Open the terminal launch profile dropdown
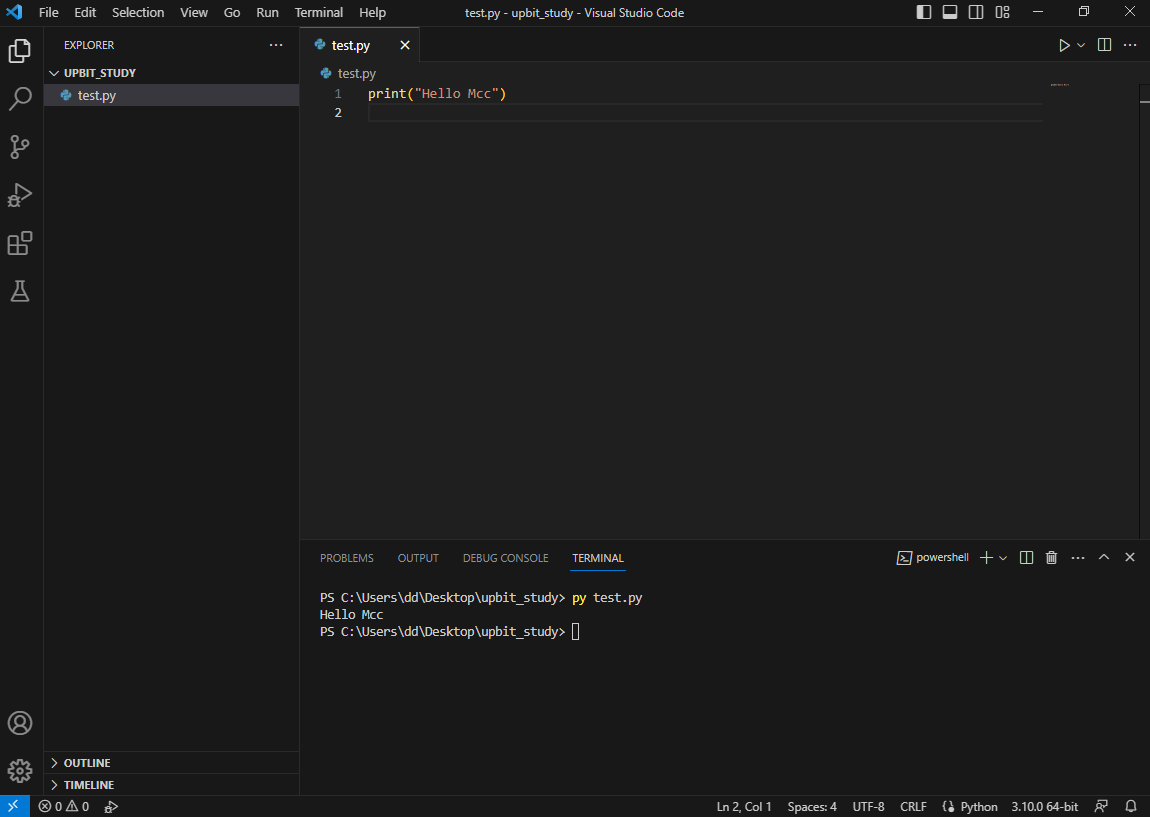Viewport: 1150px width, 817px height. pos(1003,557)
